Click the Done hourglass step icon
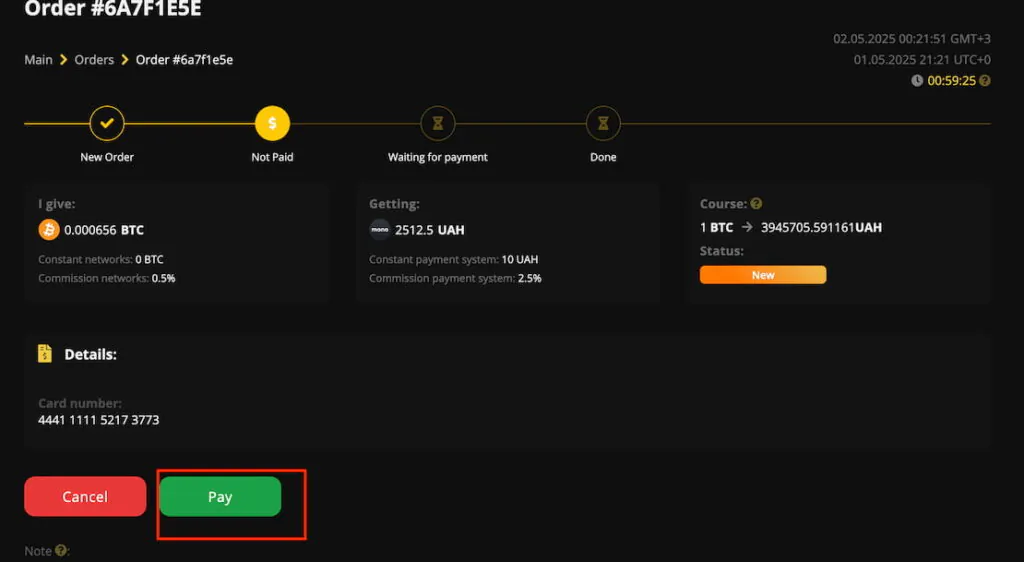Screen dimensions: 1024x562 coord(603,123)
